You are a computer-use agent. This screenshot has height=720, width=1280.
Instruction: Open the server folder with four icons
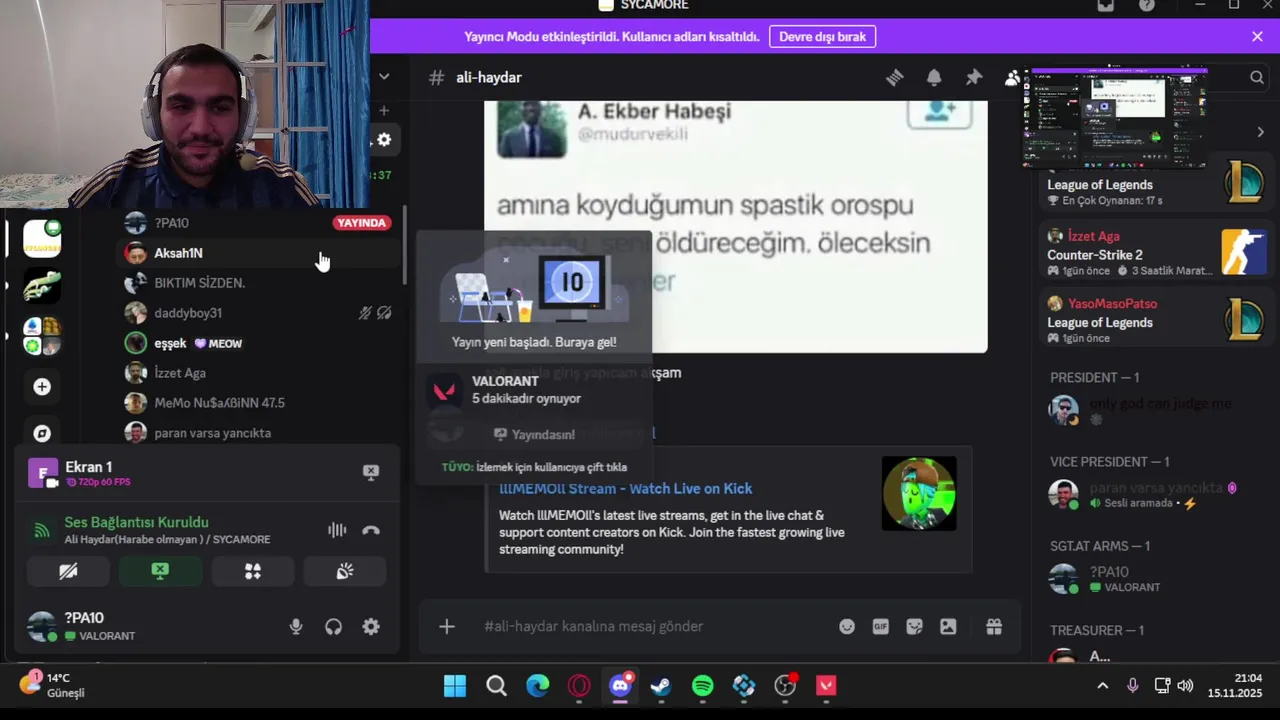(x=42, y=337)
